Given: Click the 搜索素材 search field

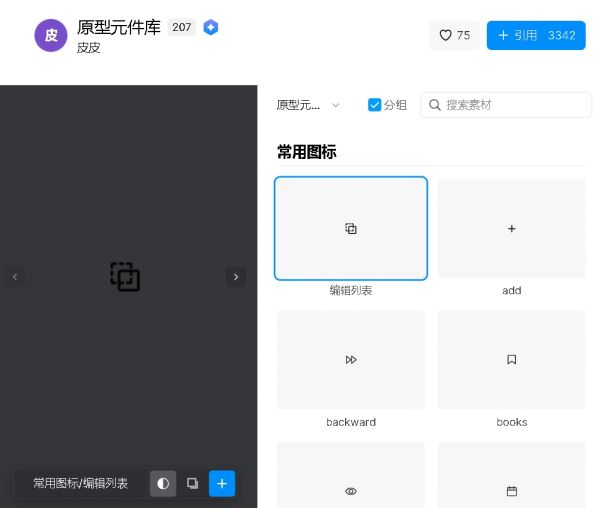Looking at the screenshot, I should tap(505, 105).
